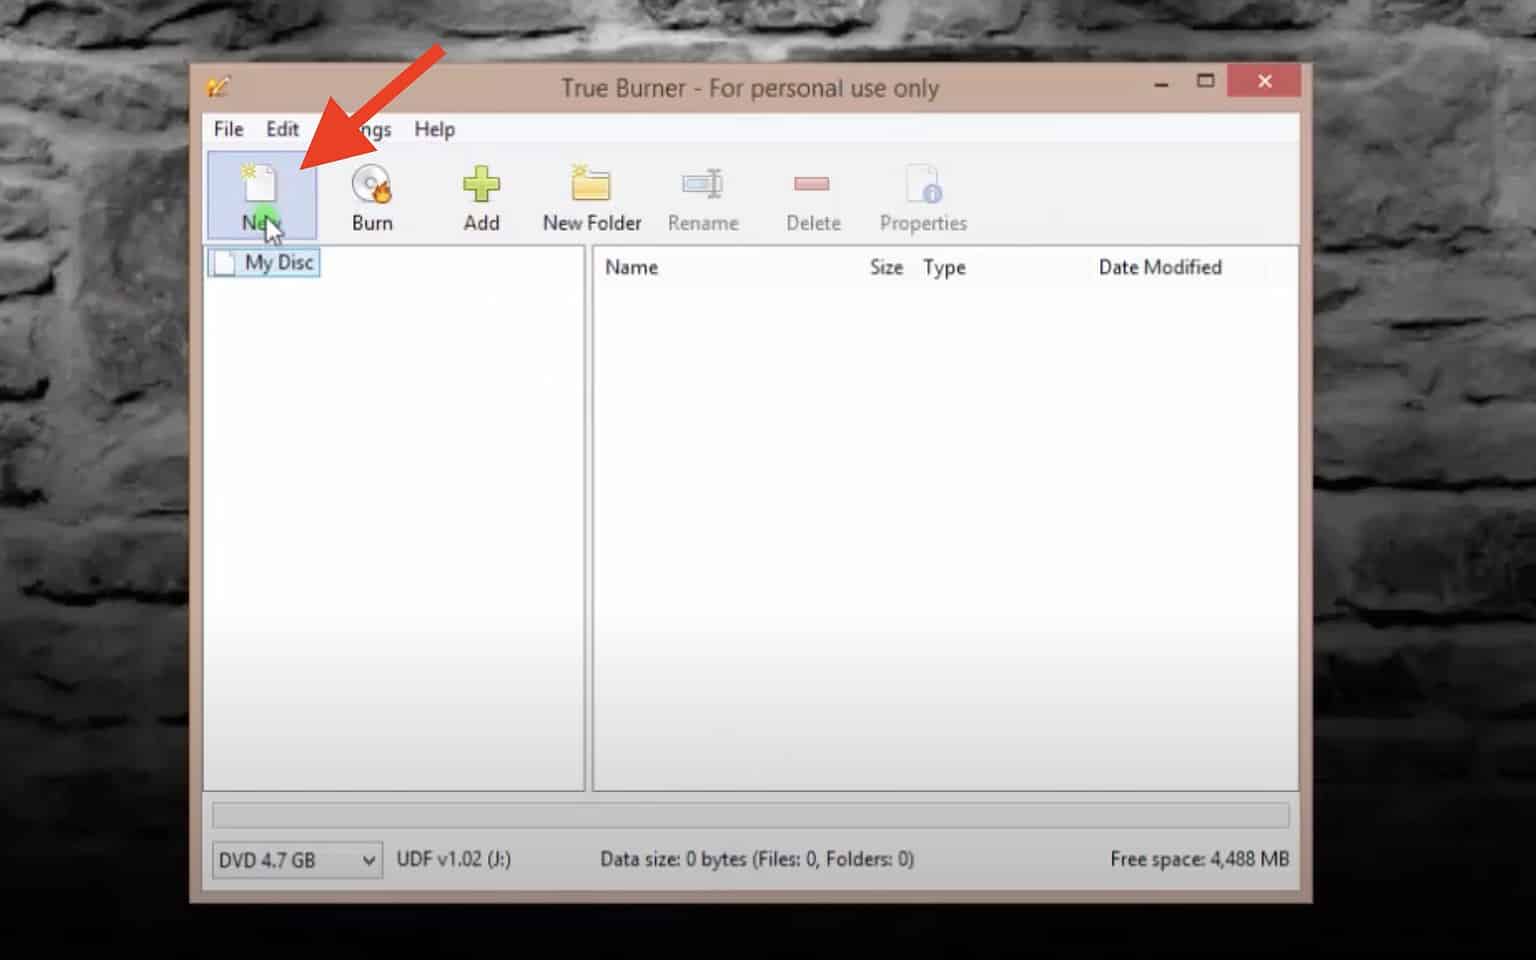Viewport: 1536px width, 960px height.
Task: Click the Free space status text
Action: [x=1197, y=858]
